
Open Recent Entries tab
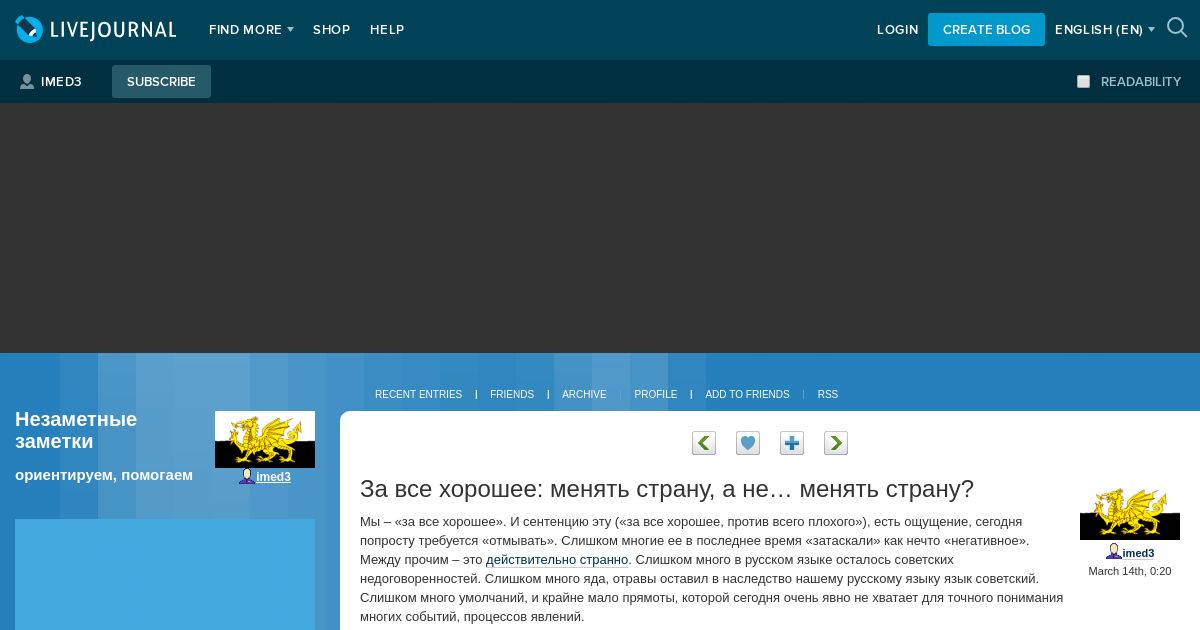coord(418,395)
